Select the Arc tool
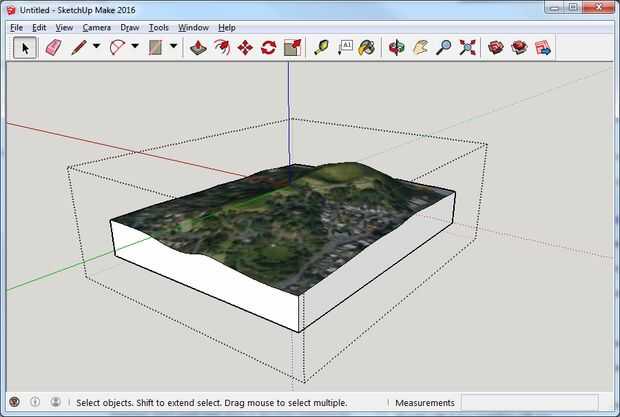Image resolution: width=620 pixels, height=417 pixels. tap(117, 48)
